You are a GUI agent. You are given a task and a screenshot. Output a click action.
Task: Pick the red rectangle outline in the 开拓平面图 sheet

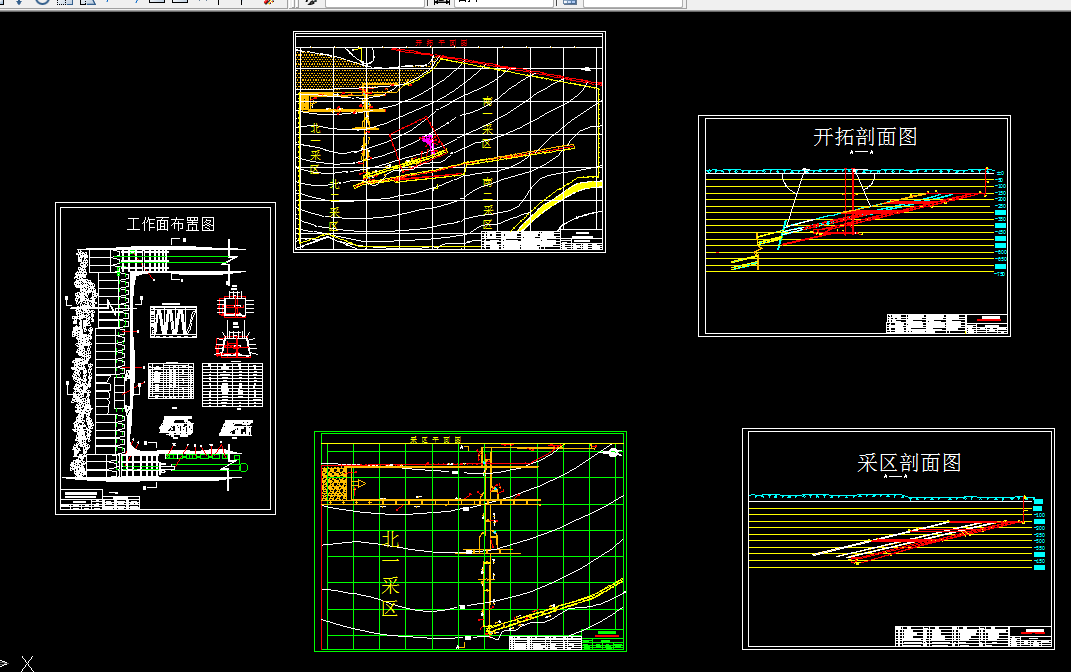coord(418,141)
